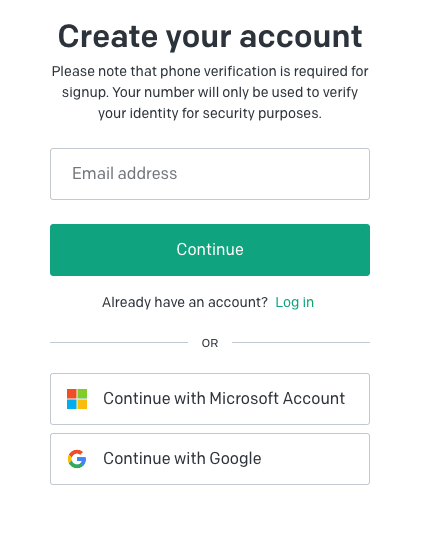This screenshot has height=540, width=423.
Task: Sign up using the Google option
Action: (210, 459)
